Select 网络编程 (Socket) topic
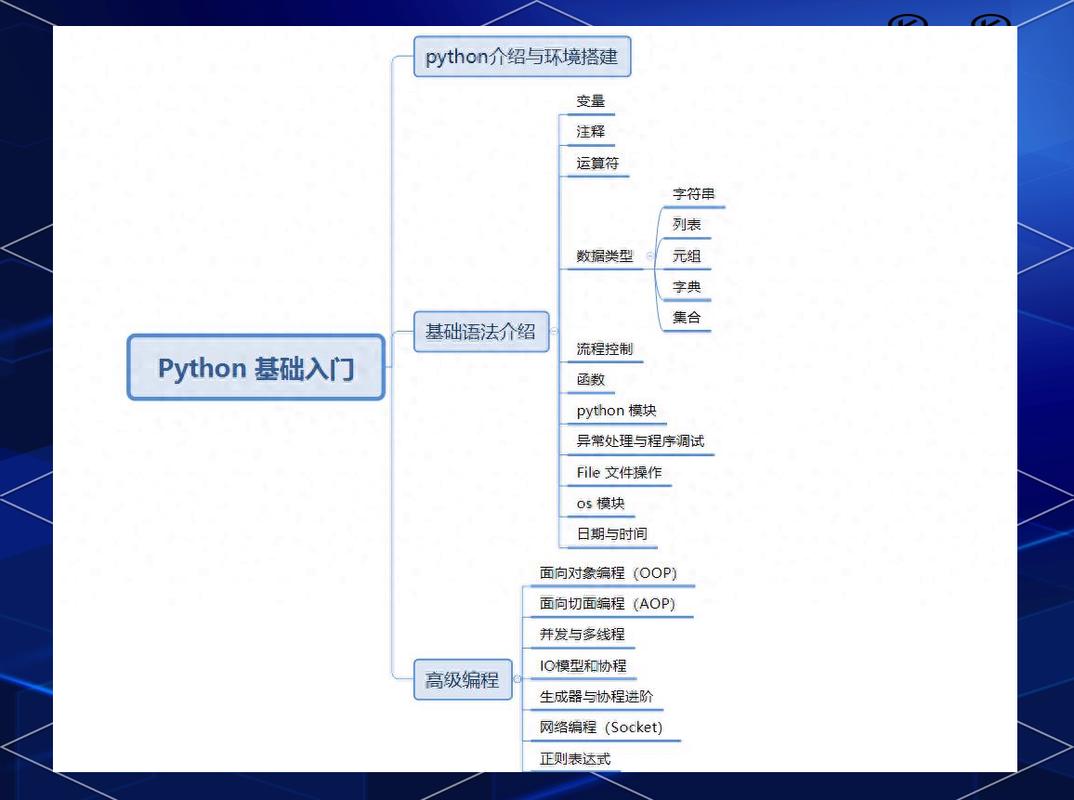Image resolution: width=1074 pixels, height=800 pixels. click(x=601, y=727)
